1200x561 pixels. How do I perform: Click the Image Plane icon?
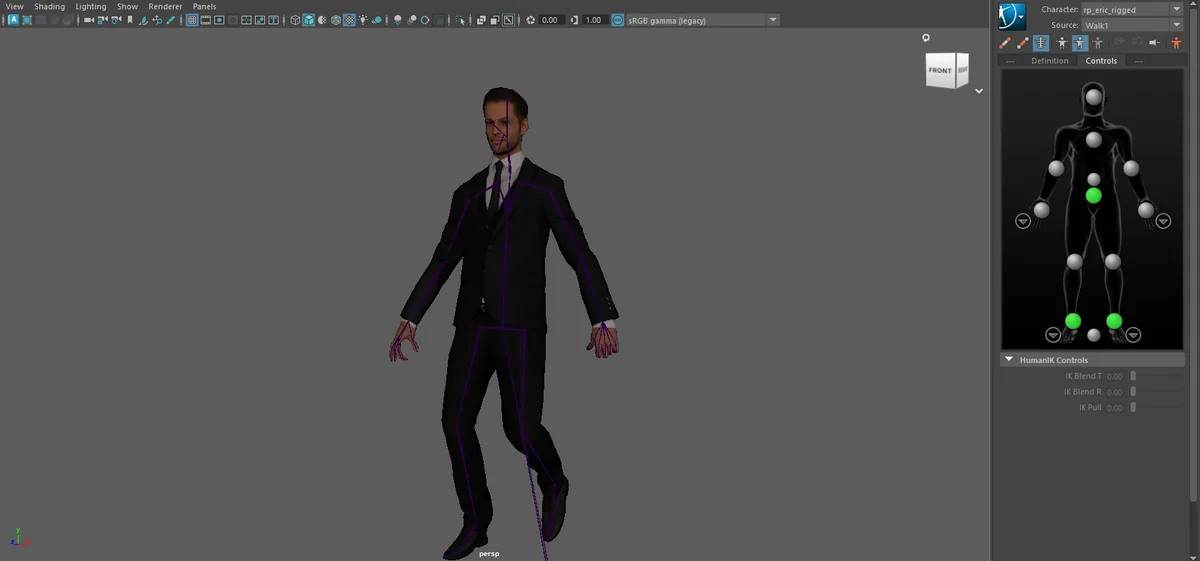coord(143,20)
